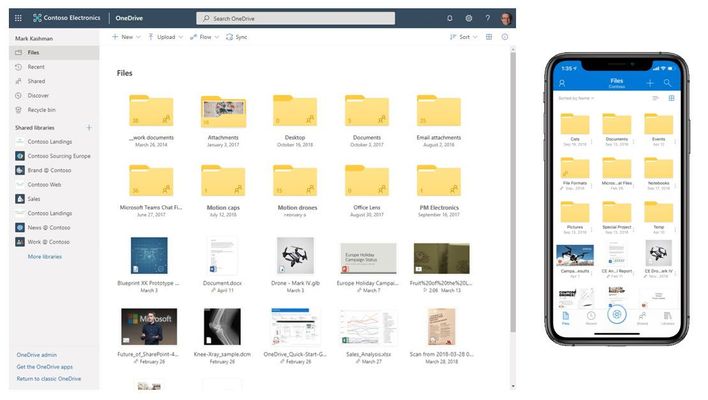
Task: Open the help question mark icon
Action: [x=488, y=18]
